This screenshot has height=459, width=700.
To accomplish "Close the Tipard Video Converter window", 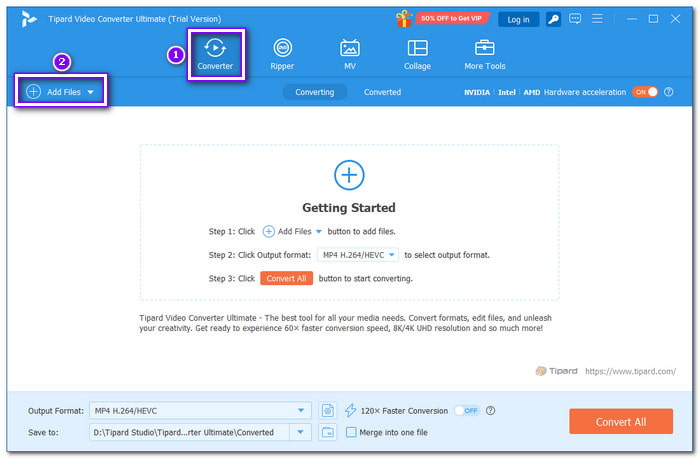I will pos(675,19).
